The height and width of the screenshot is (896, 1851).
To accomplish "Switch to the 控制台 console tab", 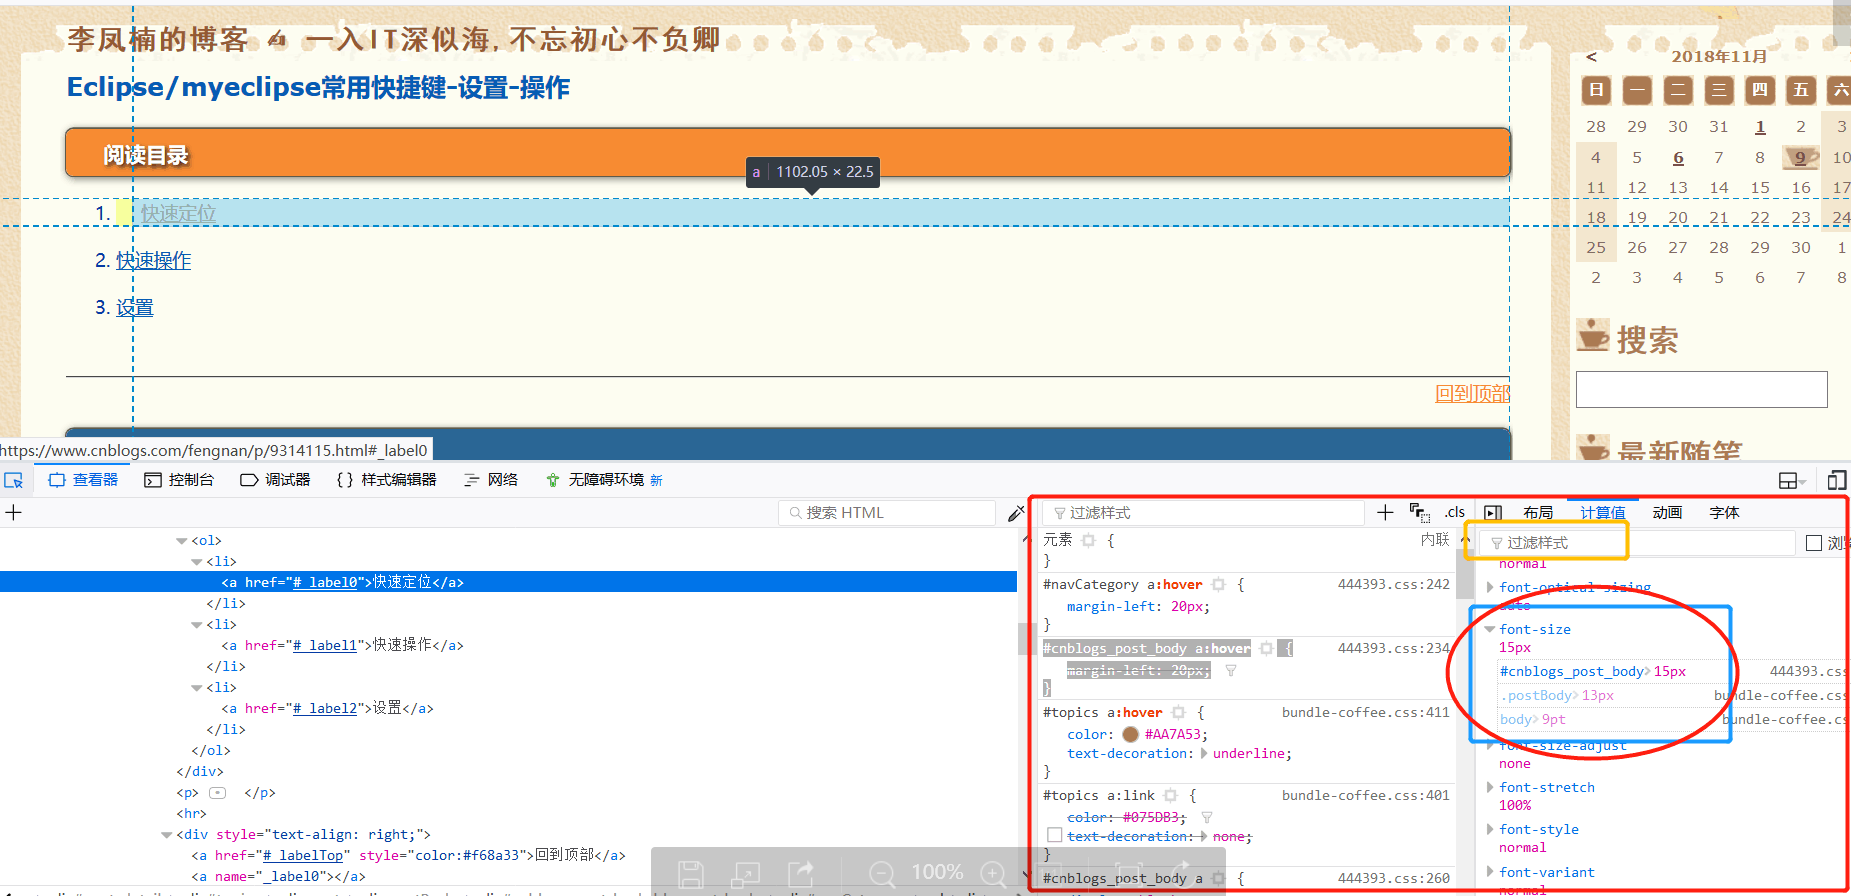I will (x=179, y=480).
